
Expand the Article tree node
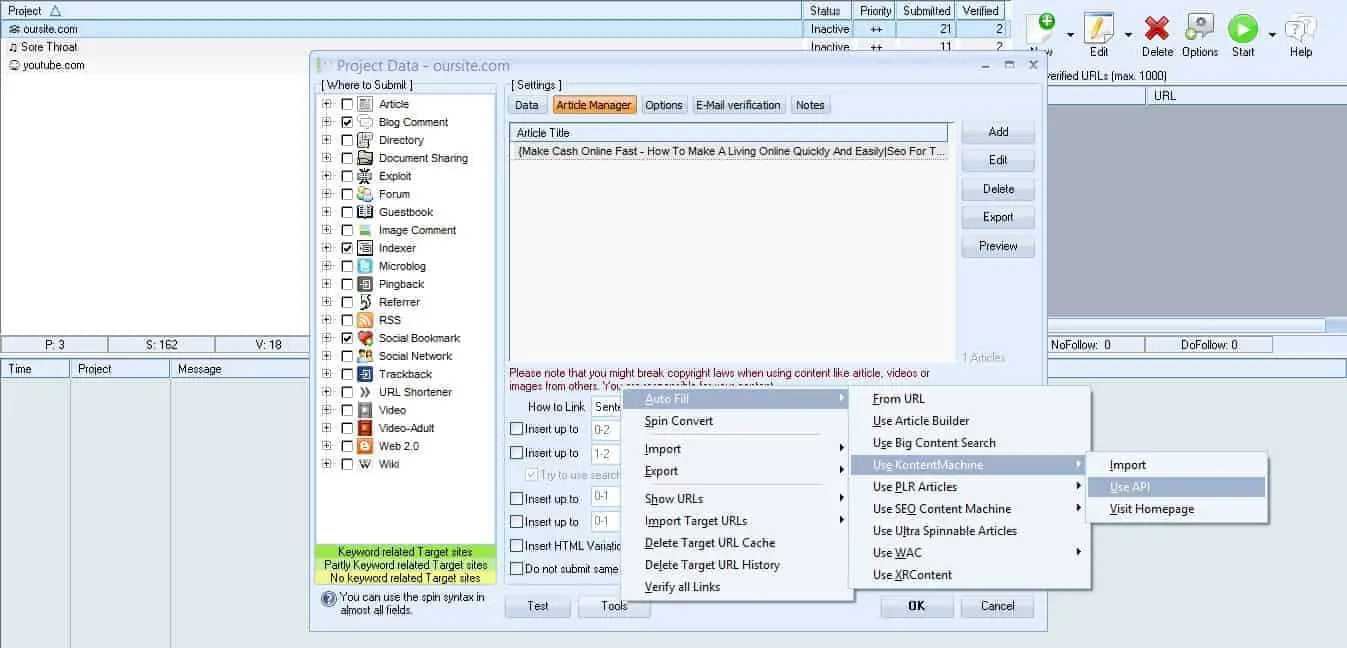point(327,104)
